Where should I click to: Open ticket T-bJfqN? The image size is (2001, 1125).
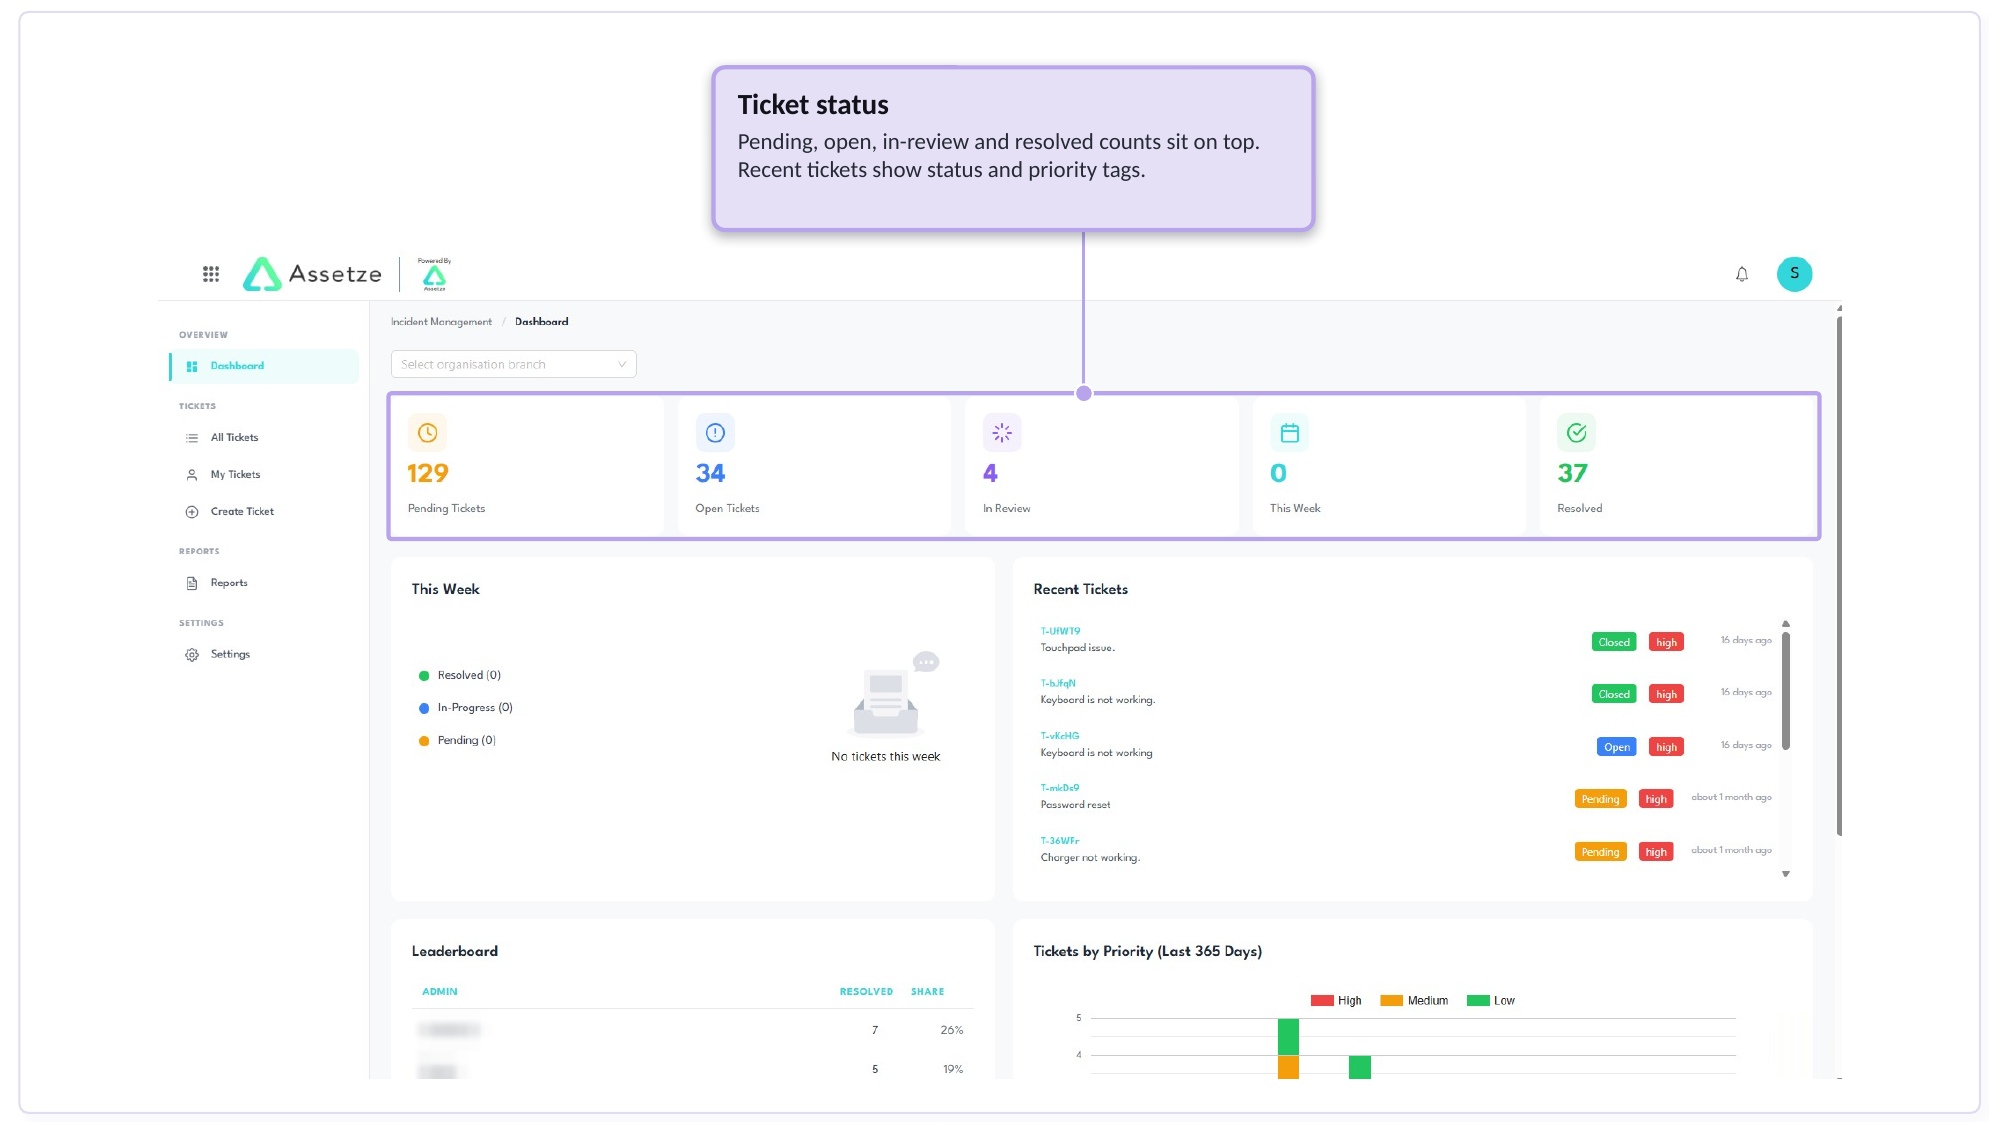1058,684
